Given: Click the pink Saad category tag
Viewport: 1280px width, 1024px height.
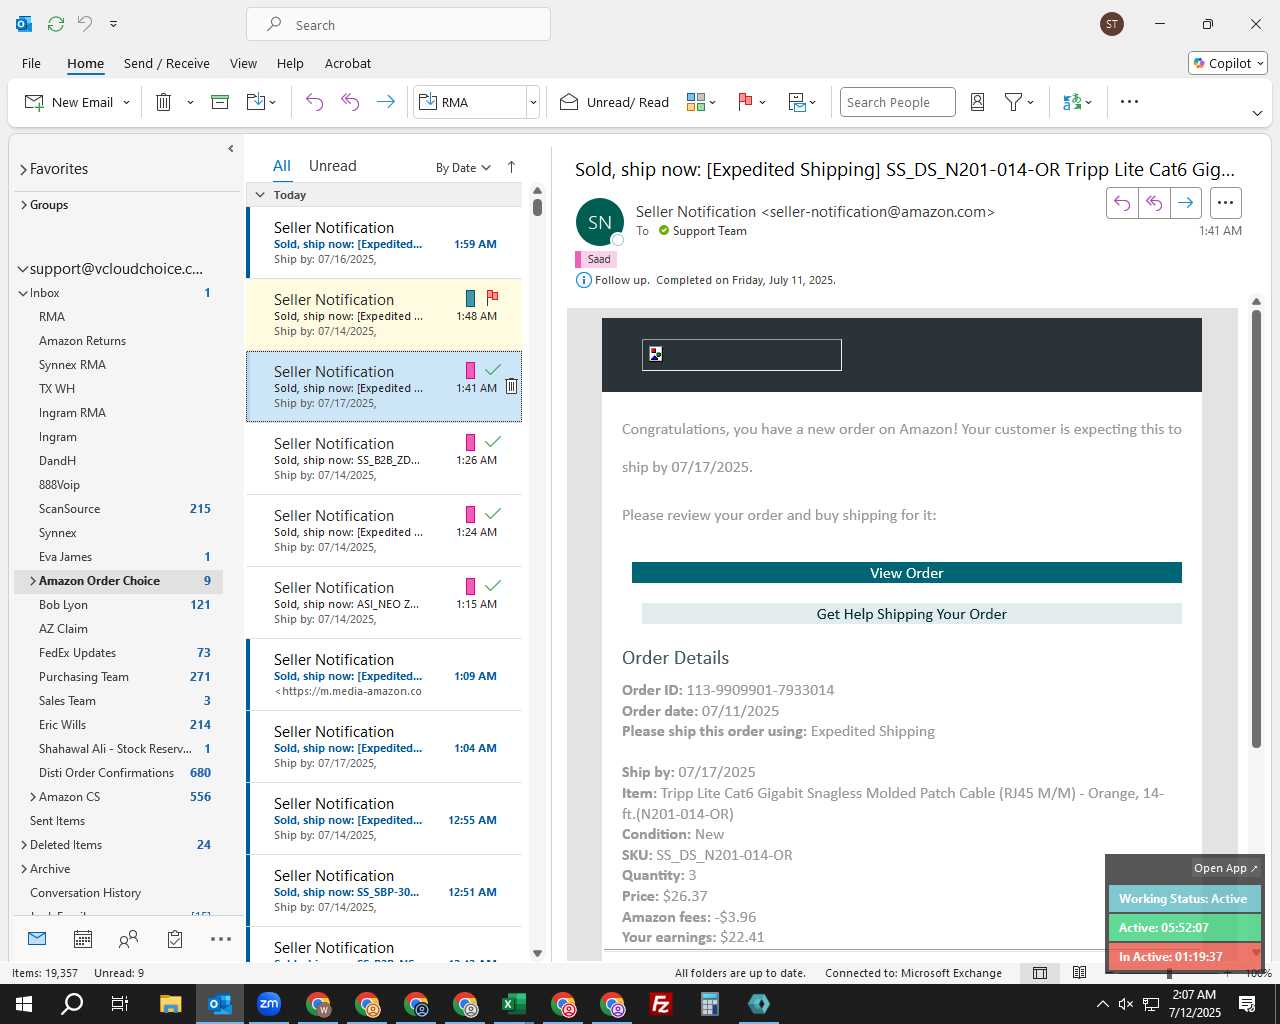Looking at the screenshot, I should pyautogui.click(x=596, y=259).
